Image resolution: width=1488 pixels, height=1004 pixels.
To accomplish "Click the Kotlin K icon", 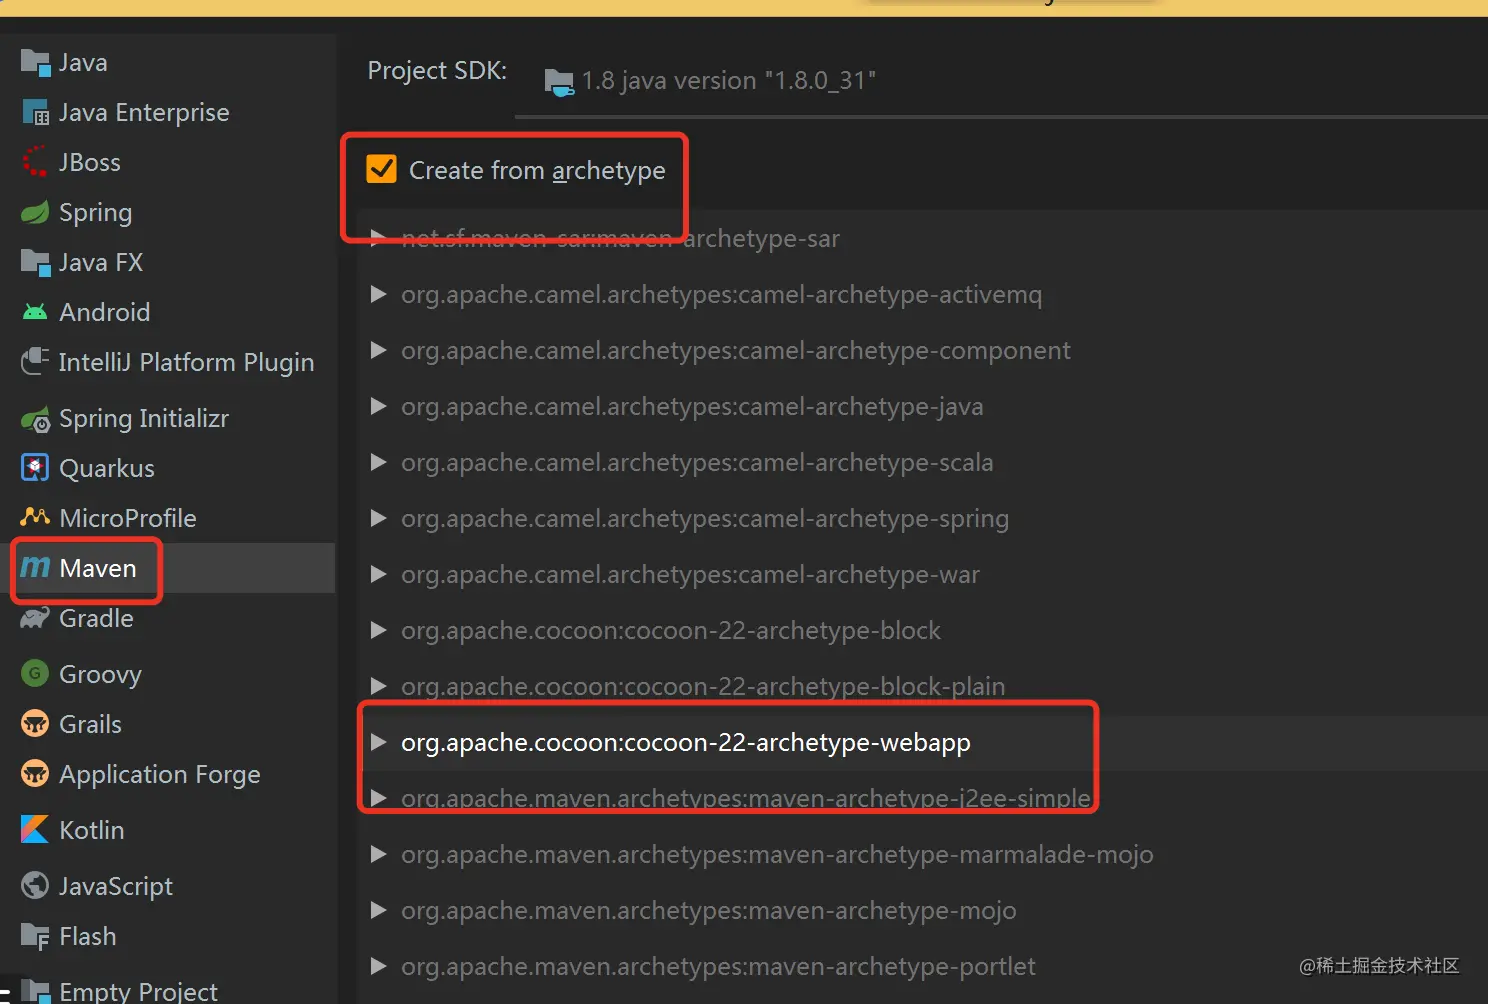I will tap(35, 830).
